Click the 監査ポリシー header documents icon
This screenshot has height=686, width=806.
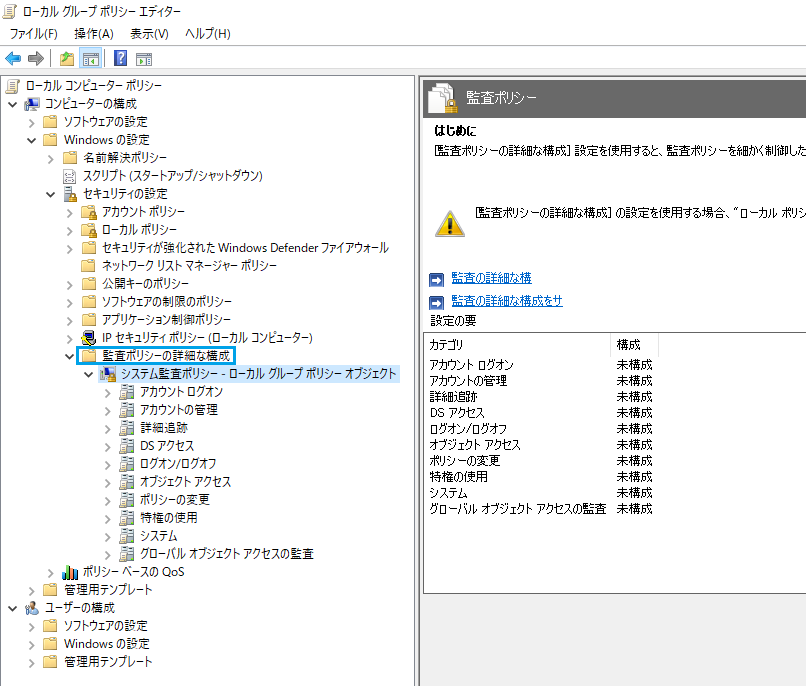[443, 98]
